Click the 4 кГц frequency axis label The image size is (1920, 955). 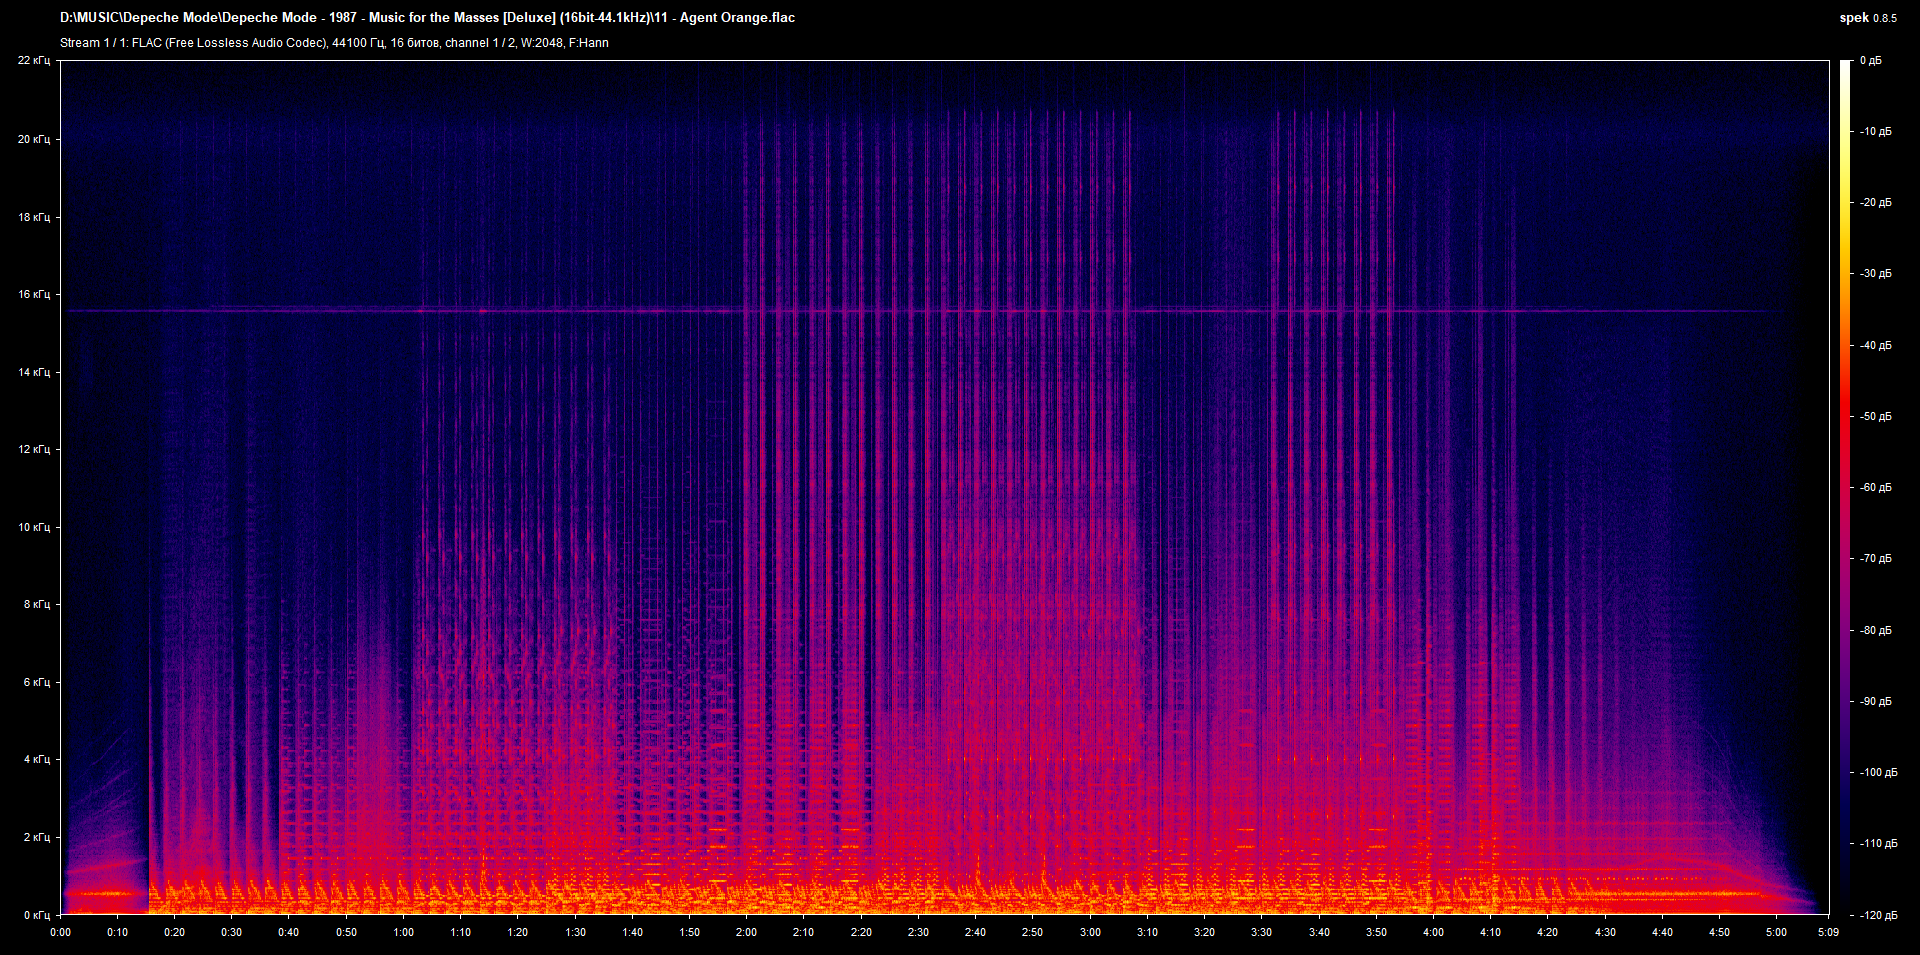pos(36,760)
